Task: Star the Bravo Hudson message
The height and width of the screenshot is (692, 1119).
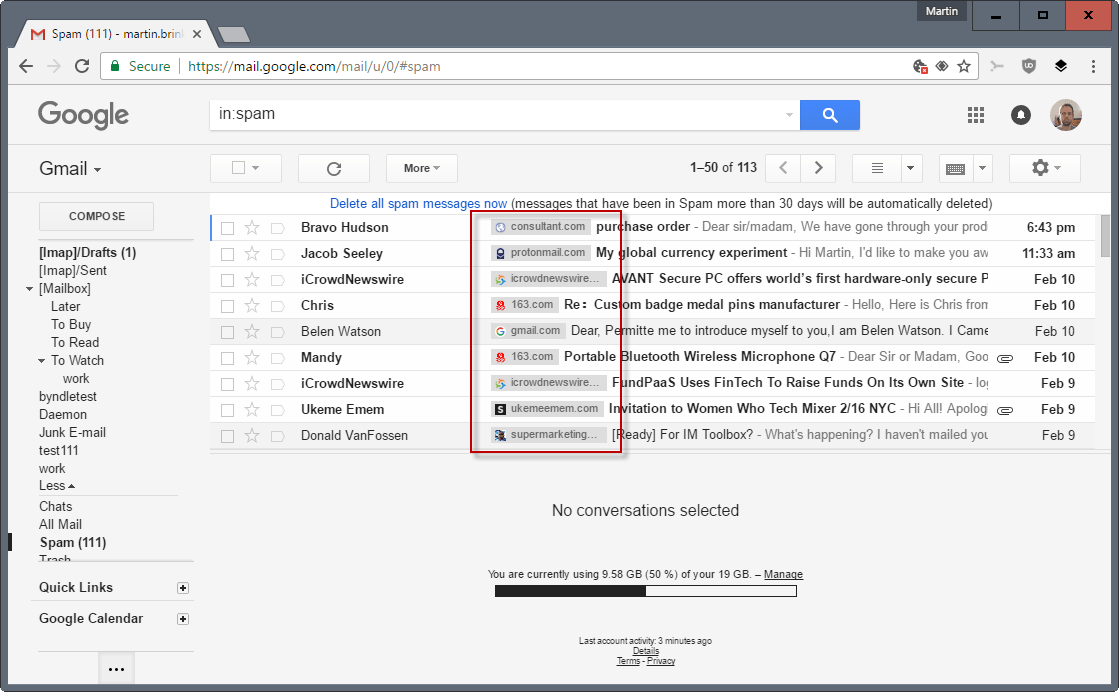Action: click(252, 228)
